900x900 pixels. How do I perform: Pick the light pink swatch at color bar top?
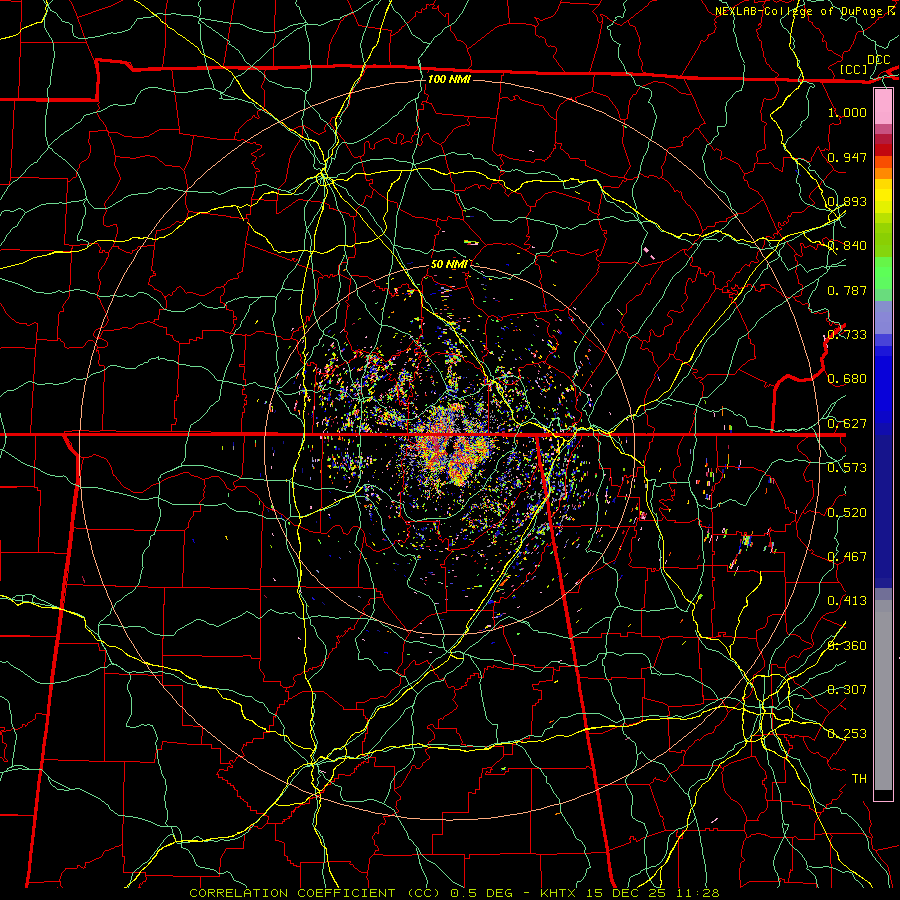click(x=883, y=106)
